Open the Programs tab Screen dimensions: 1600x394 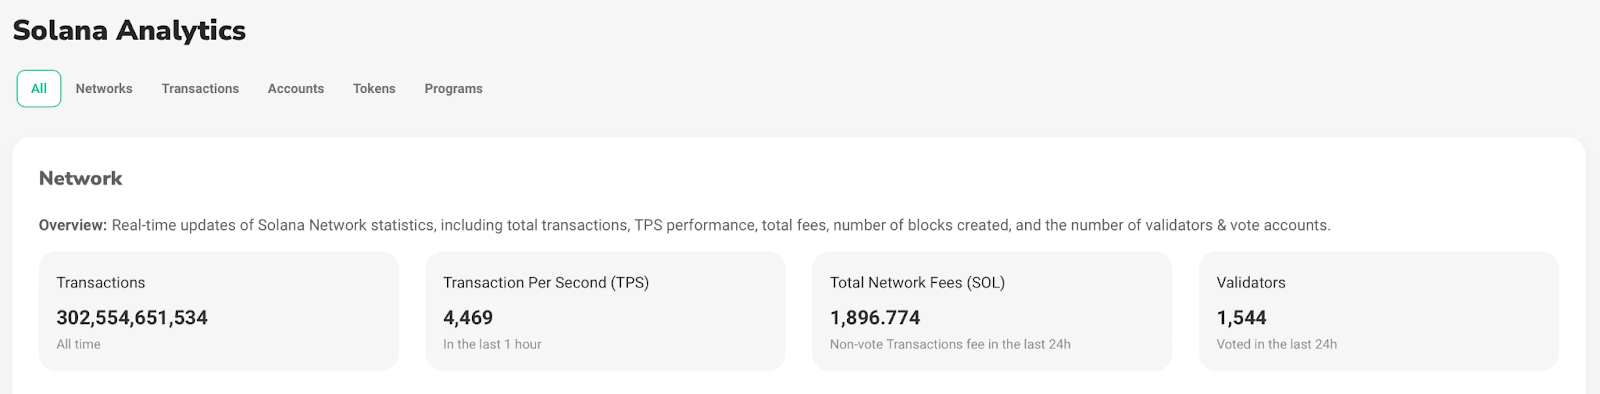(x=453, y=89)
